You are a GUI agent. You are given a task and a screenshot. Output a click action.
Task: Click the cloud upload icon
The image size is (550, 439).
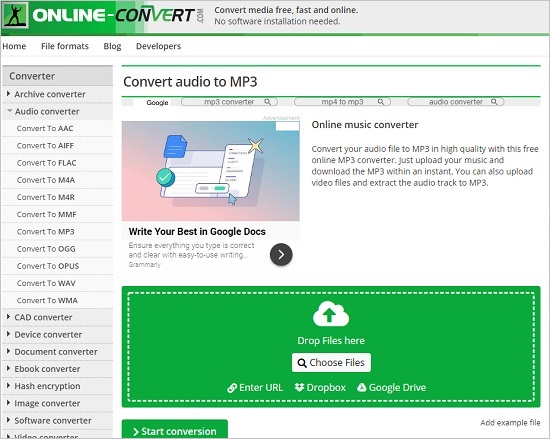tap(330, 313)
